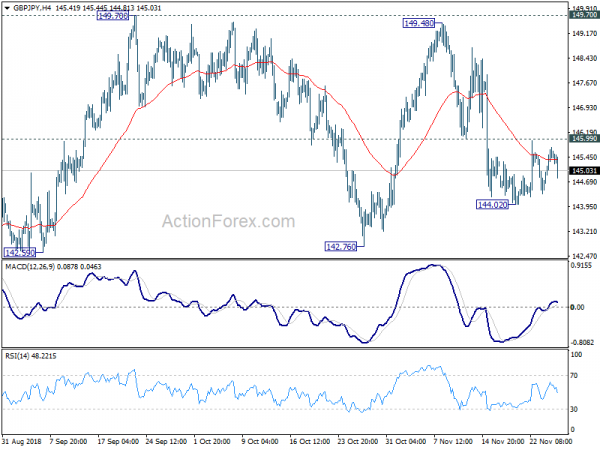Select the 142.590 low price label
Image resolution: width=600 pixels, height=450 pixels.
20,253
